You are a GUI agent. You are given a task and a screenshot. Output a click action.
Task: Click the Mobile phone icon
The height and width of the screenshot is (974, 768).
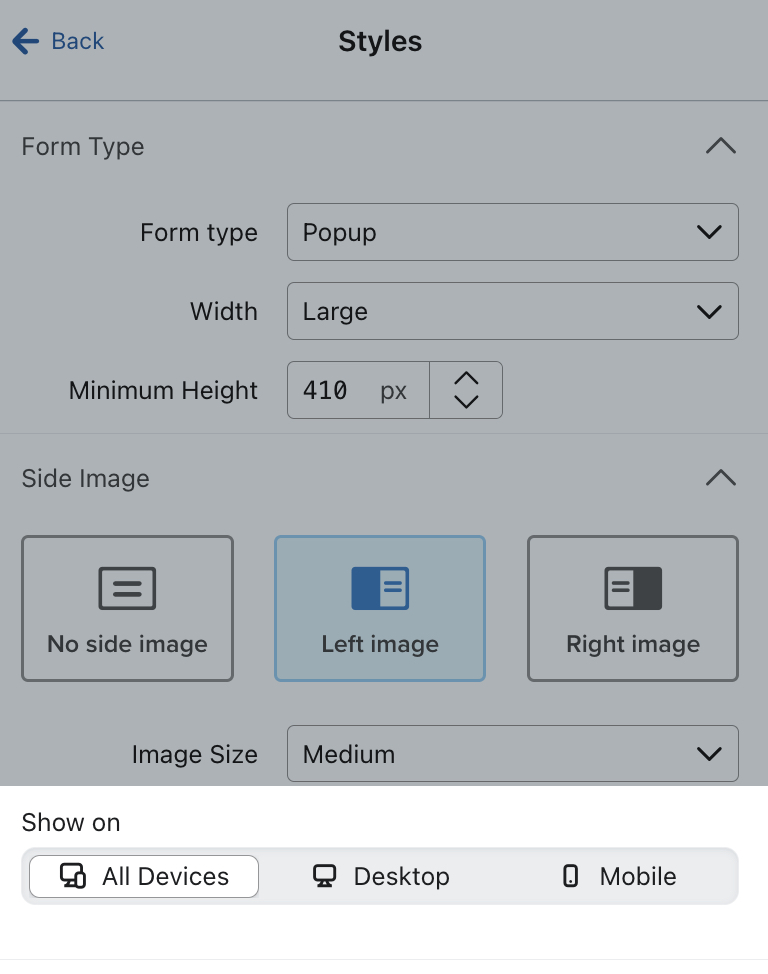click(570, 876)
